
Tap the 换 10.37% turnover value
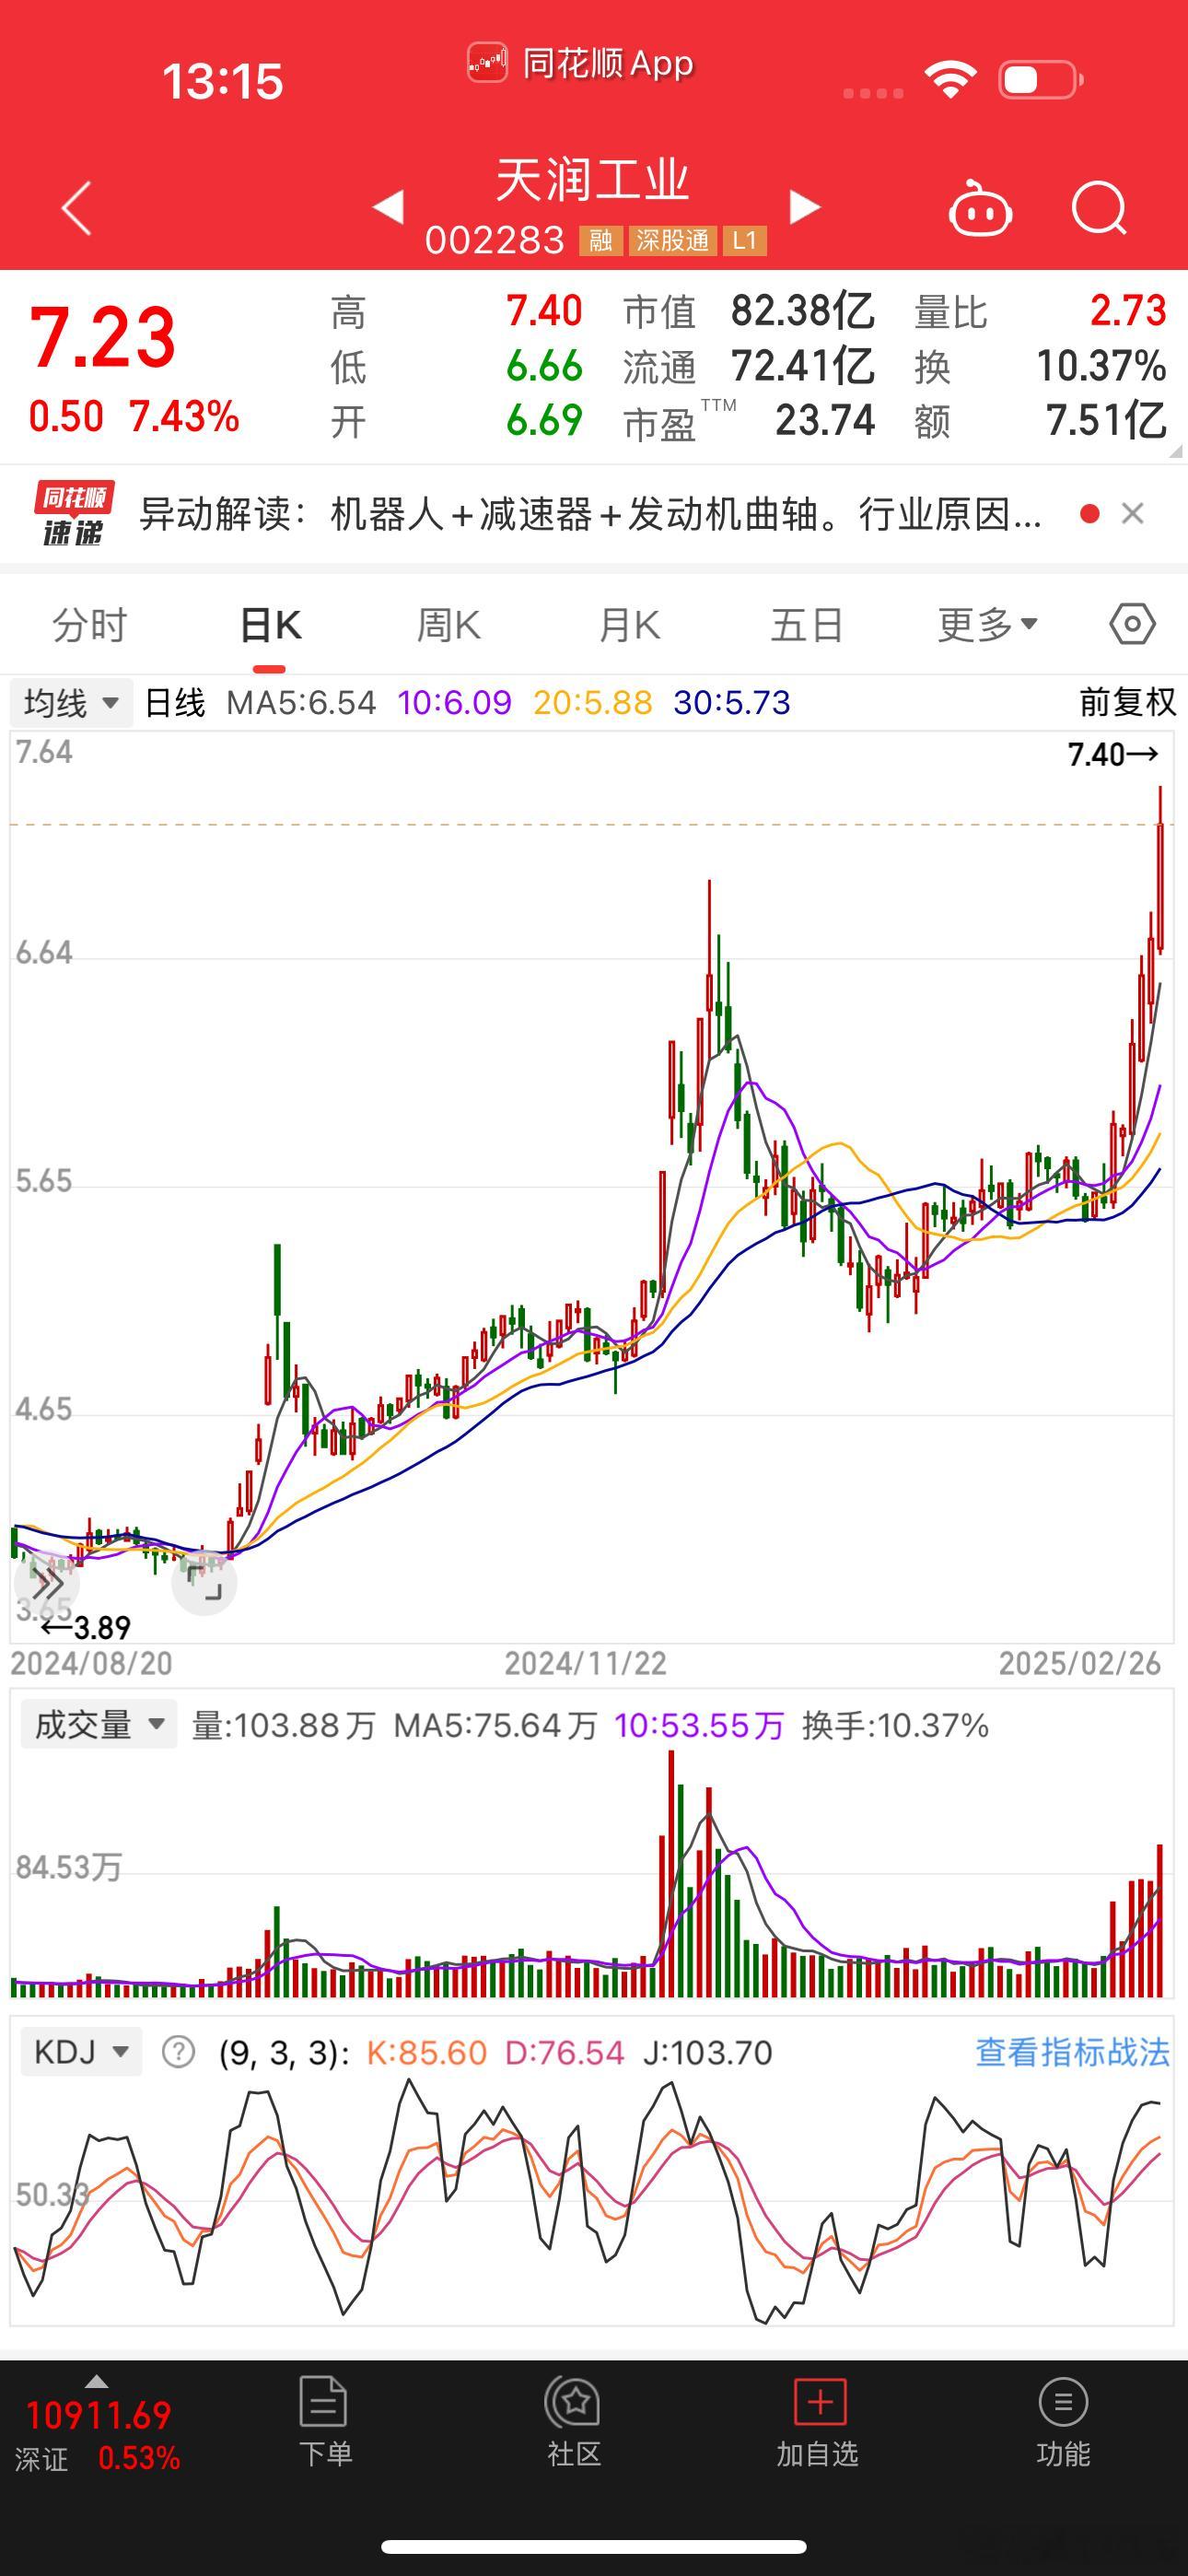1101,366
